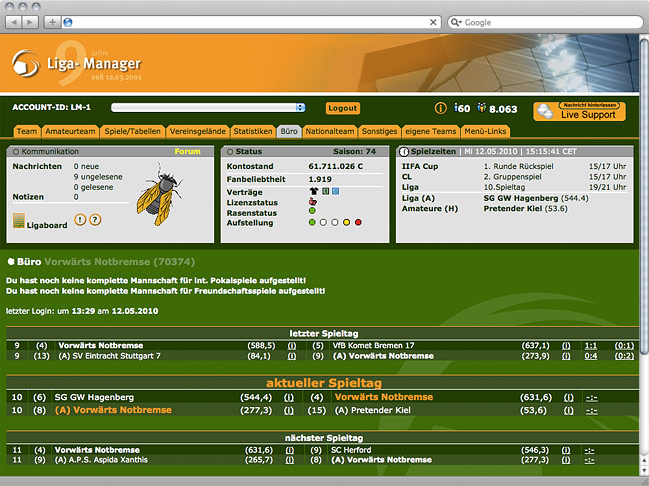This screenshot has height=486, width=649.
Task: Open the blue Verträge icon
Action: tap(336, 191)
